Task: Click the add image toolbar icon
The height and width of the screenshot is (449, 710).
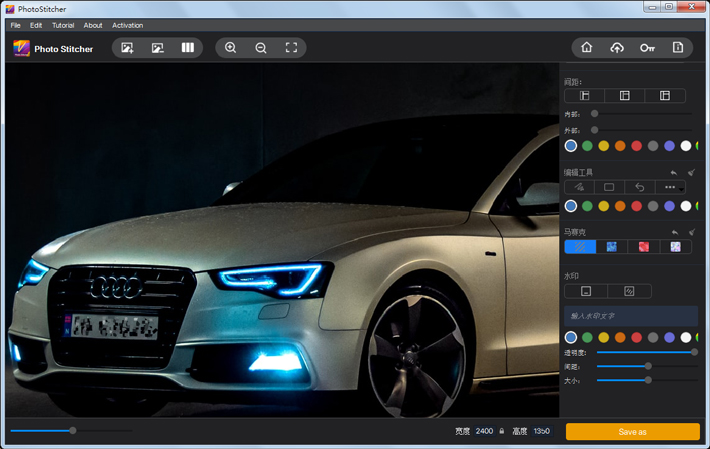Action: [127, 48]
